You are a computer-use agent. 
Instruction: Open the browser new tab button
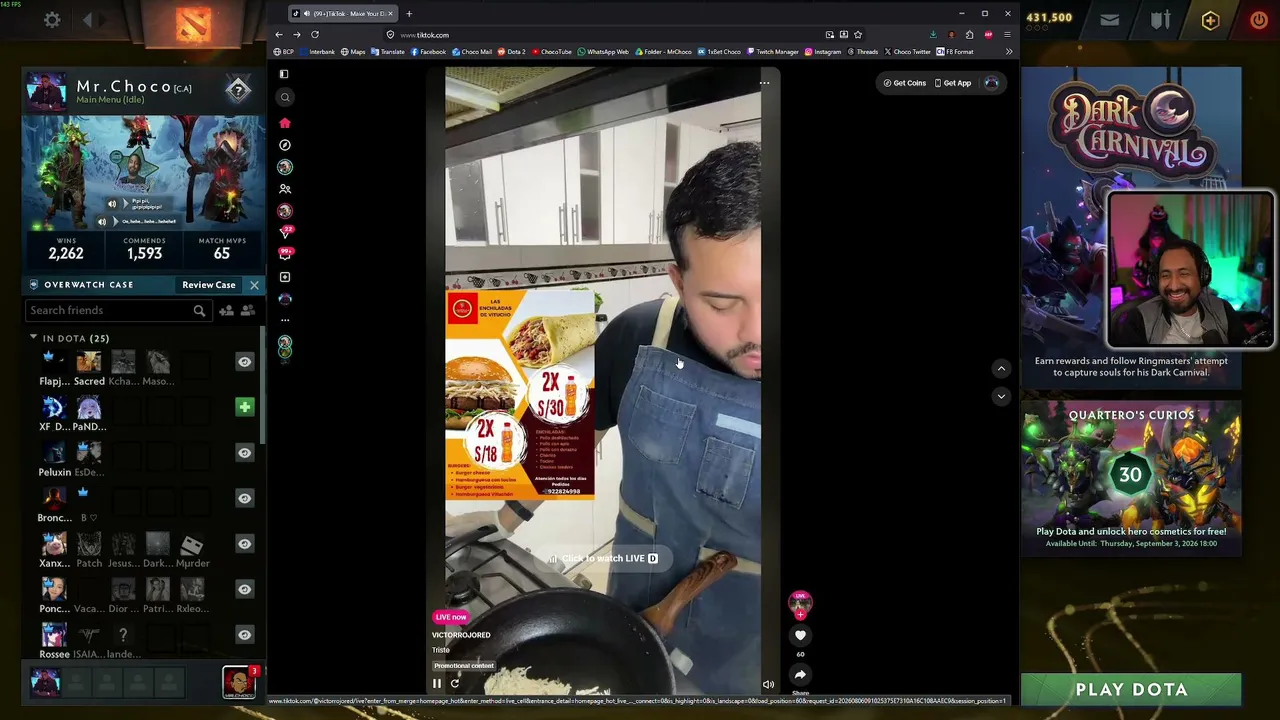(409, 13)
